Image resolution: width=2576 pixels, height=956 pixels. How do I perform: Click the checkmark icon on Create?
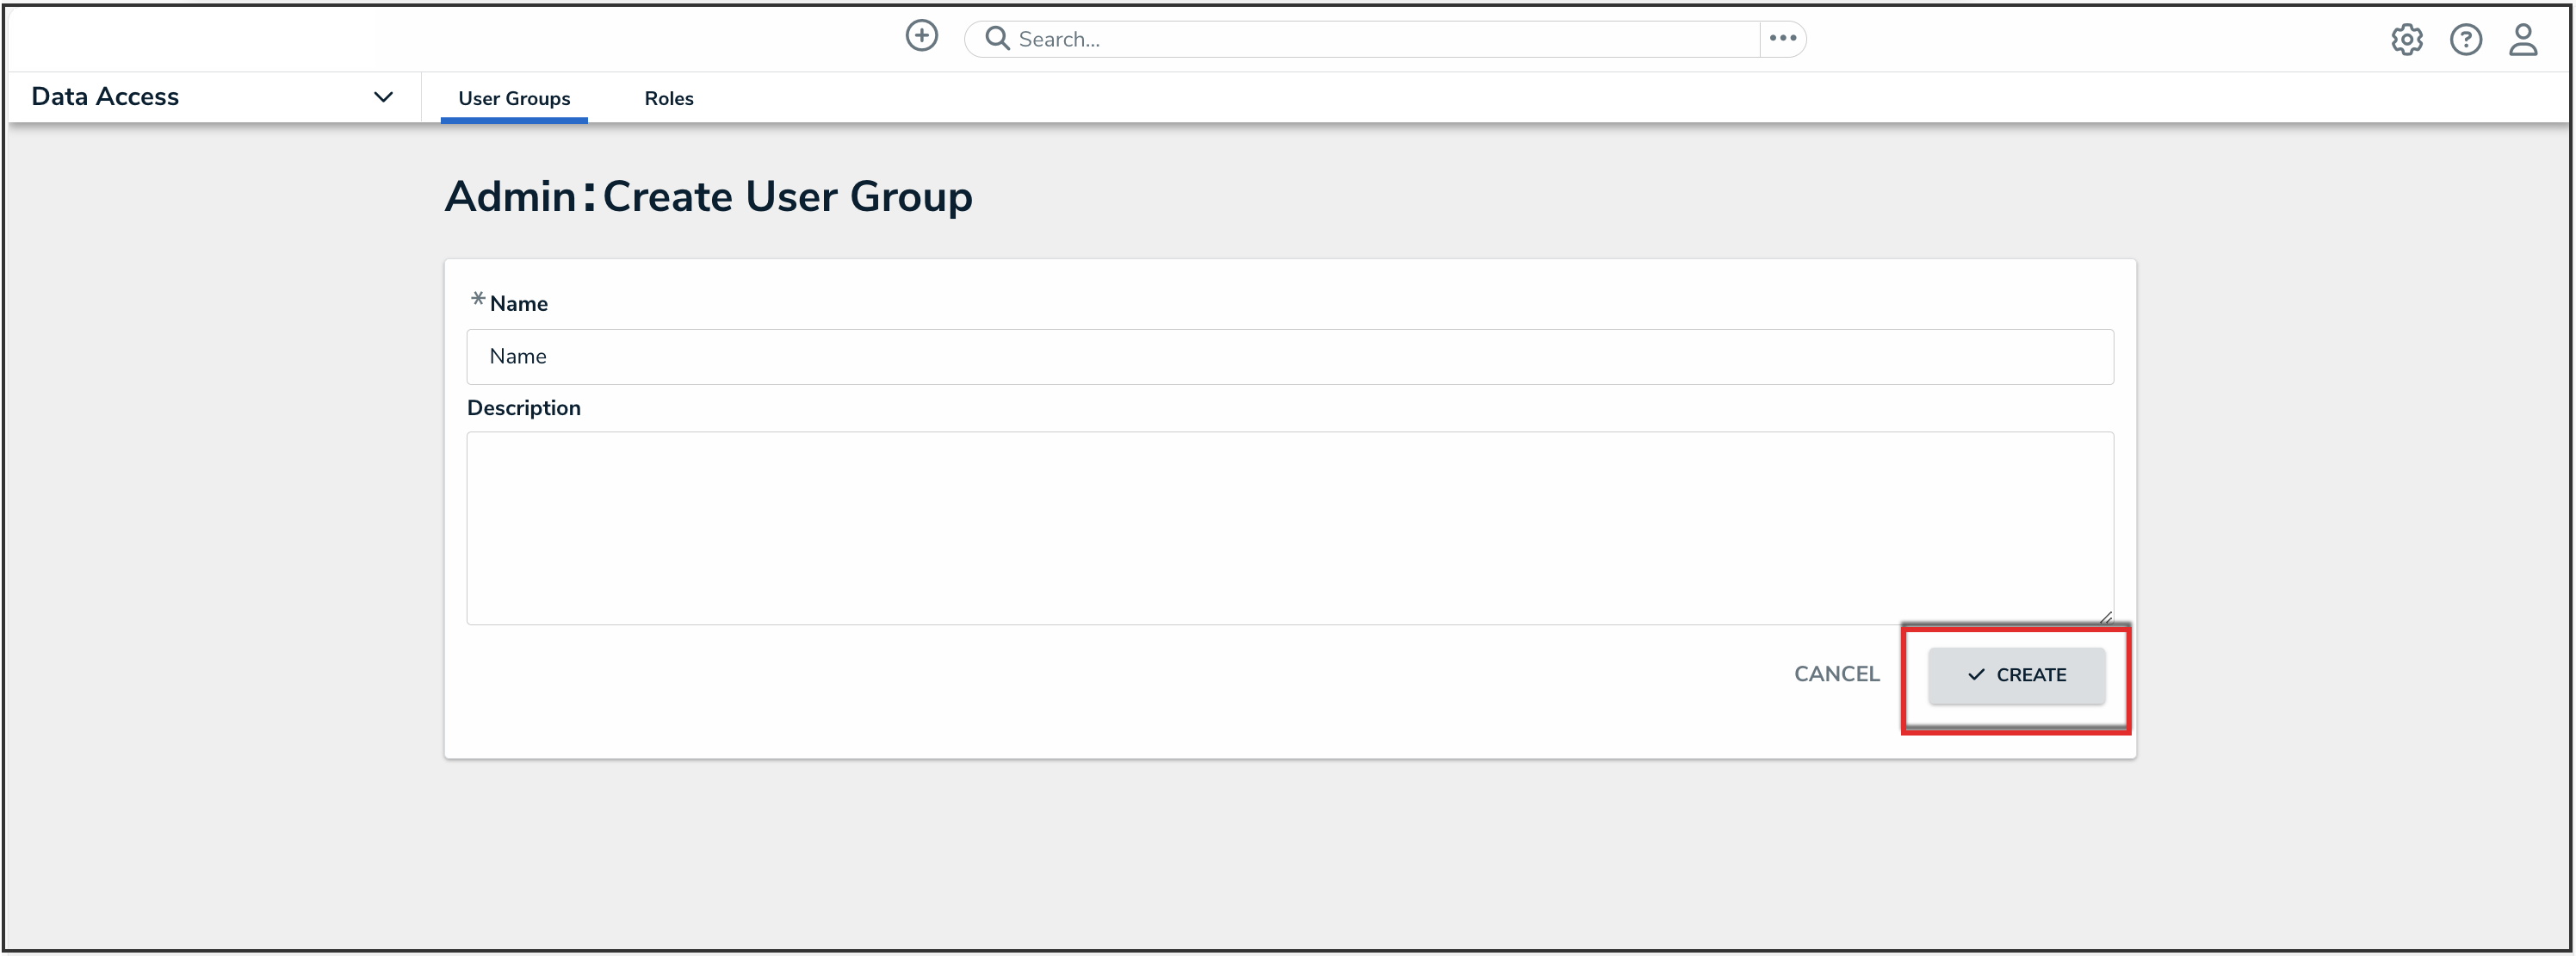1975,675
